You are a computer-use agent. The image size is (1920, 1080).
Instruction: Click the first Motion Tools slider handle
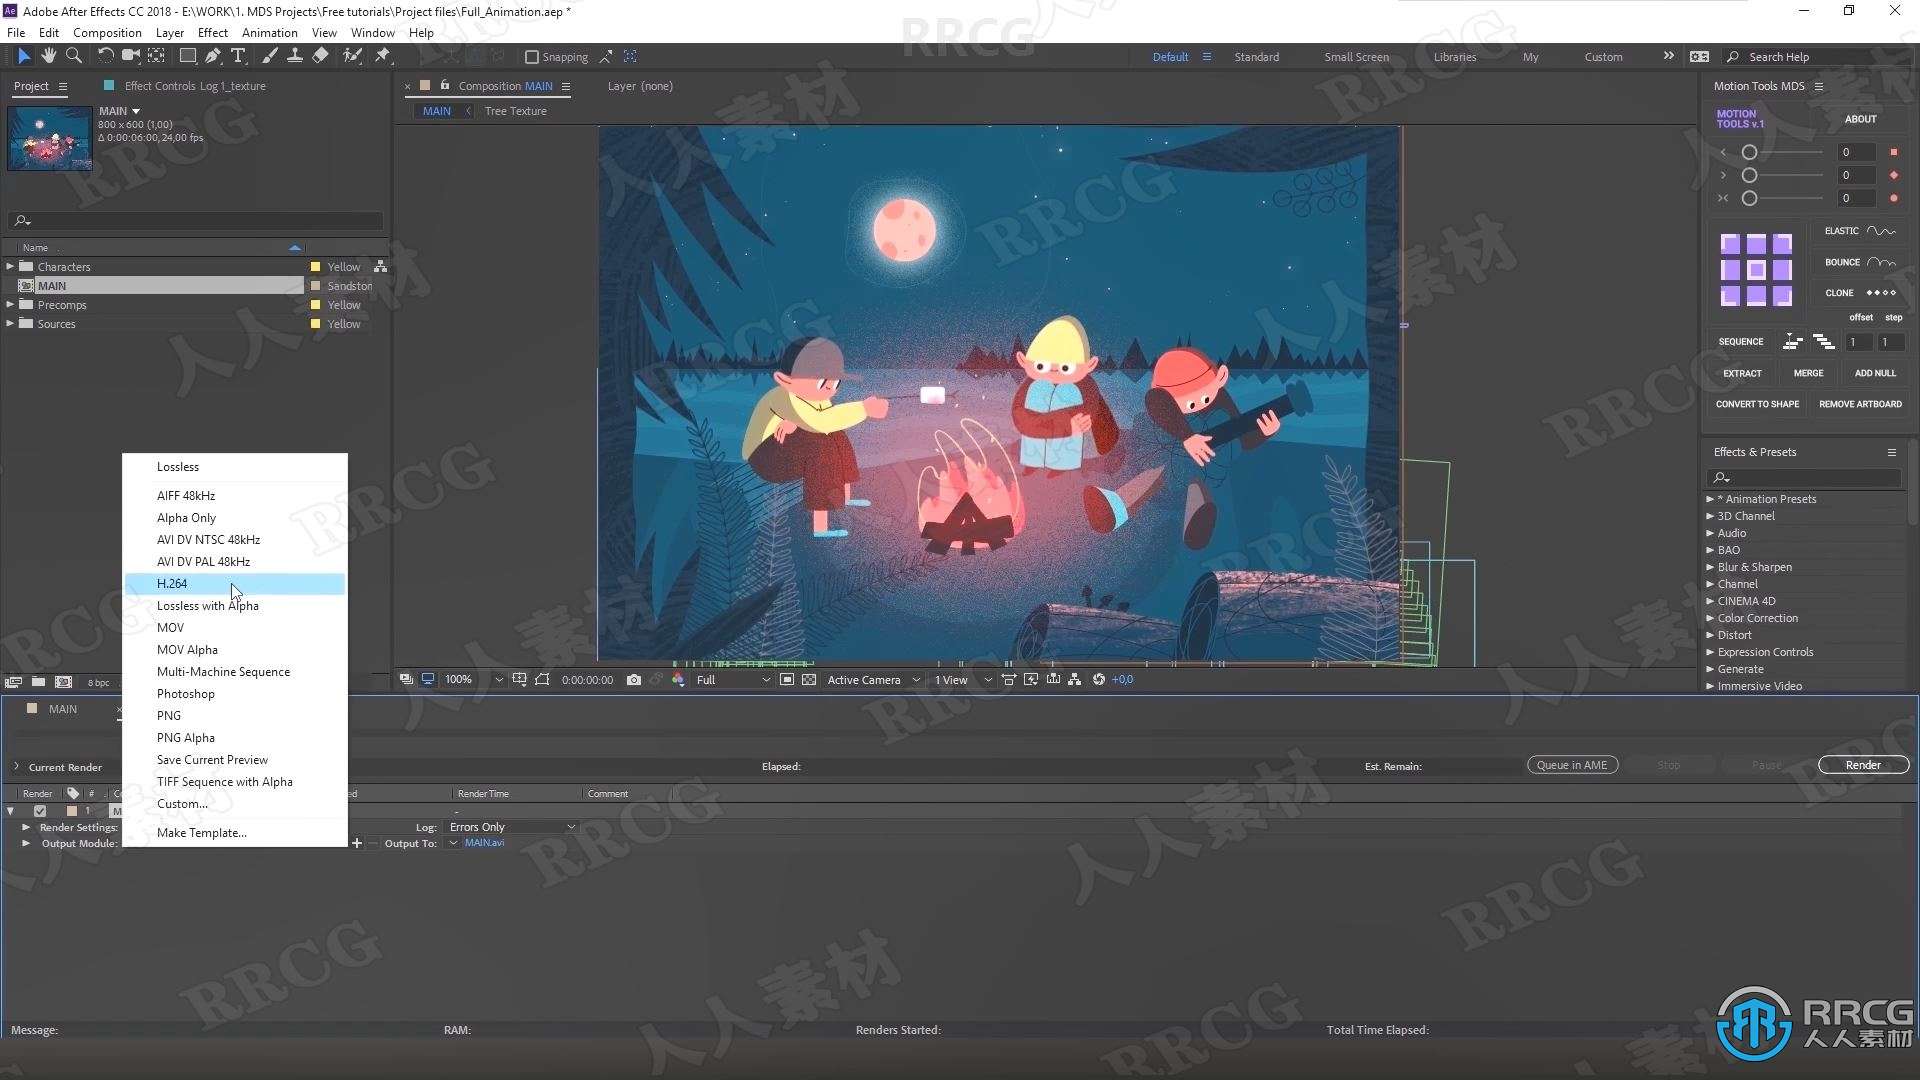1749,152
